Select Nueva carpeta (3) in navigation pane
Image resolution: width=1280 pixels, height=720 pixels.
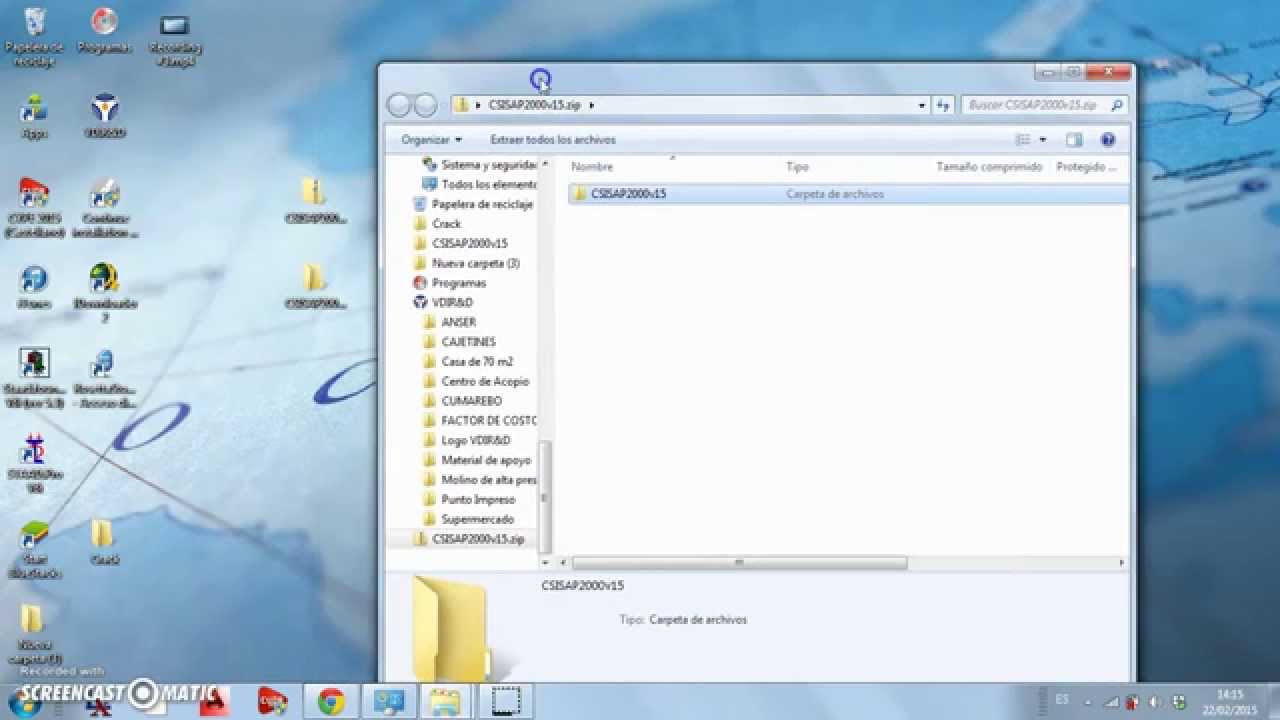click(466, 263)
